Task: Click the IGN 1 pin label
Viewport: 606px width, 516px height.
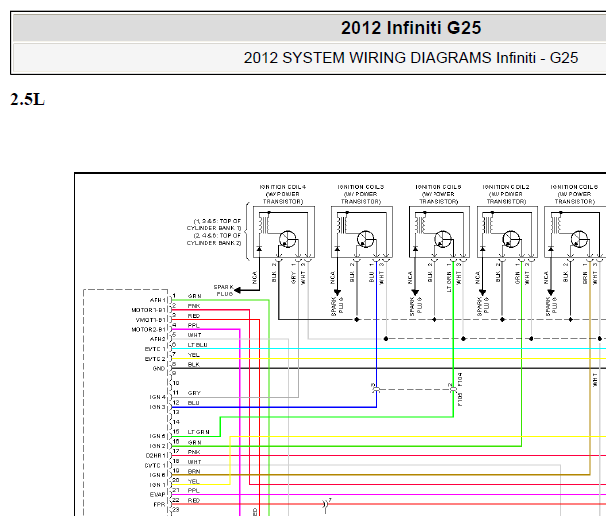Action: pos(158,485)
